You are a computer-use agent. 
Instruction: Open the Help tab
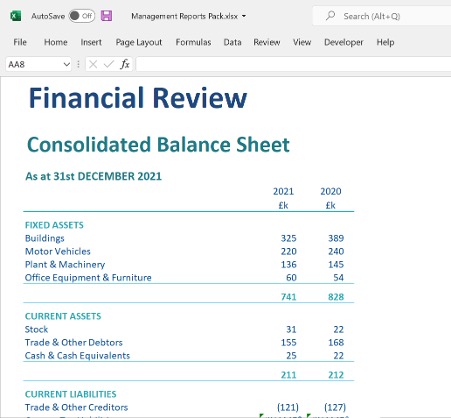(x=385, y=42)
